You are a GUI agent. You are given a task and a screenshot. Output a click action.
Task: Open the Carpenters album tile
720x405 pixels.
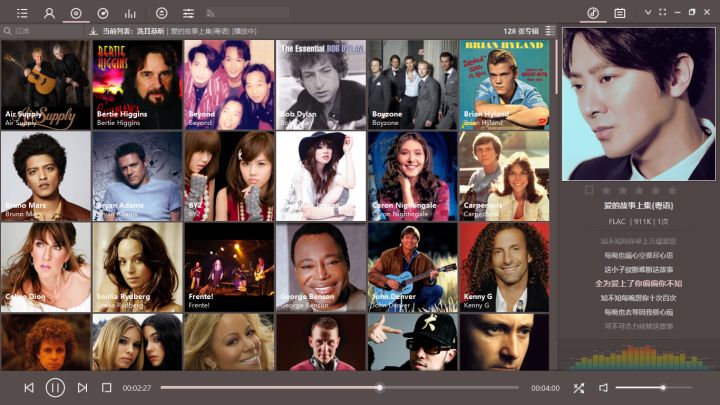(504, 176)
